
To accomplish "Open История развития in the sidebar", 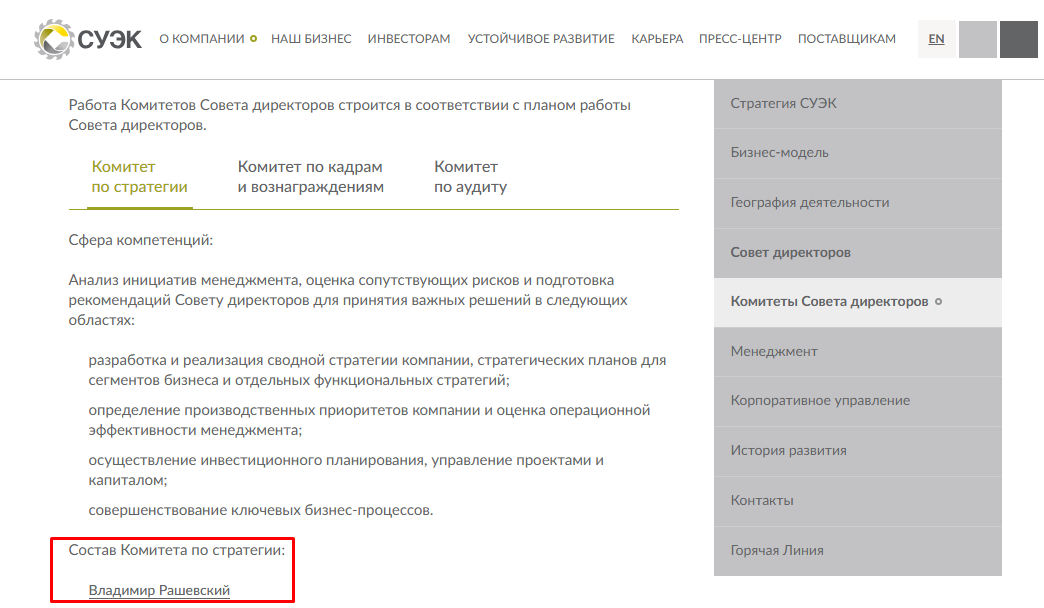I will click(x=858, y=451).
